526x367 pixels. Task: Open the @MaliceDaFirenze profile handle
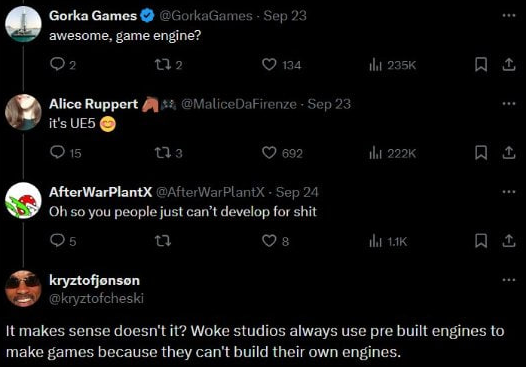pos(239,104)
